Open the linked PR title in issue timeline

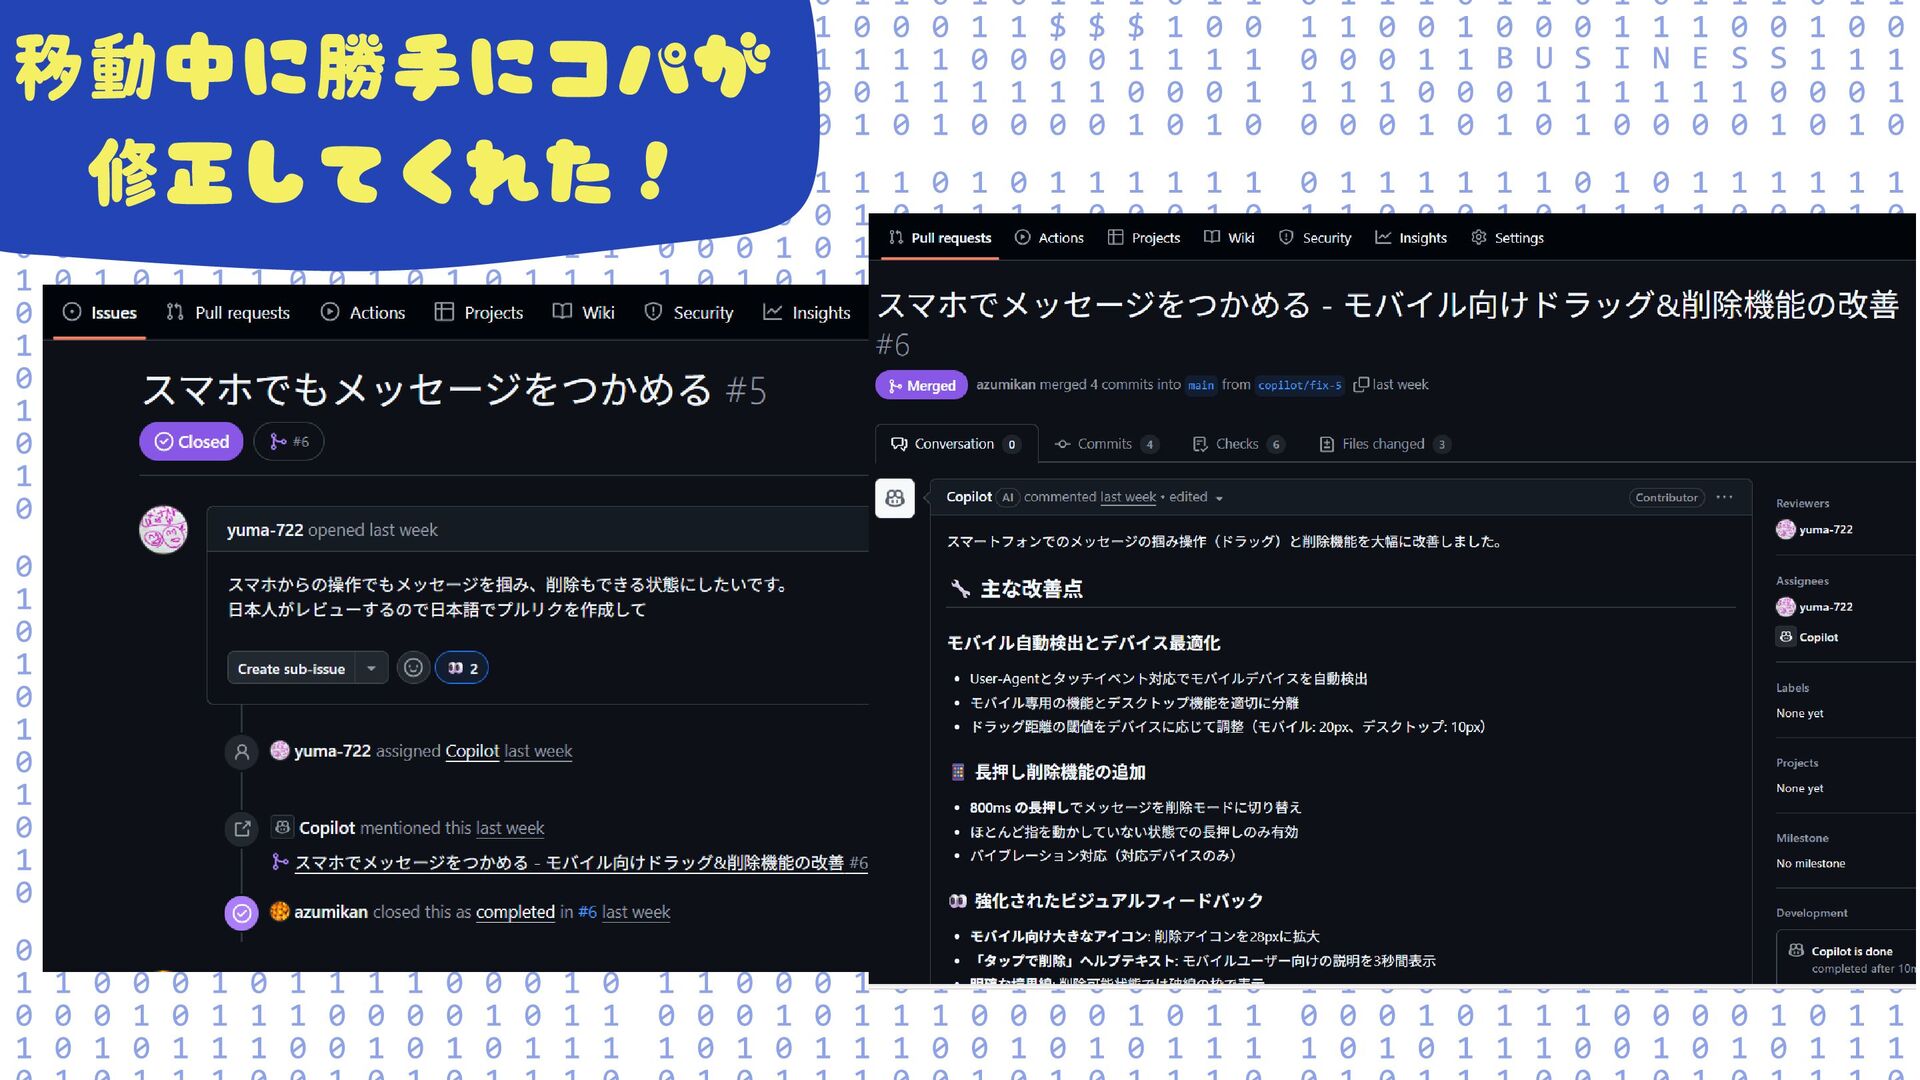click(x=570, y=863)
